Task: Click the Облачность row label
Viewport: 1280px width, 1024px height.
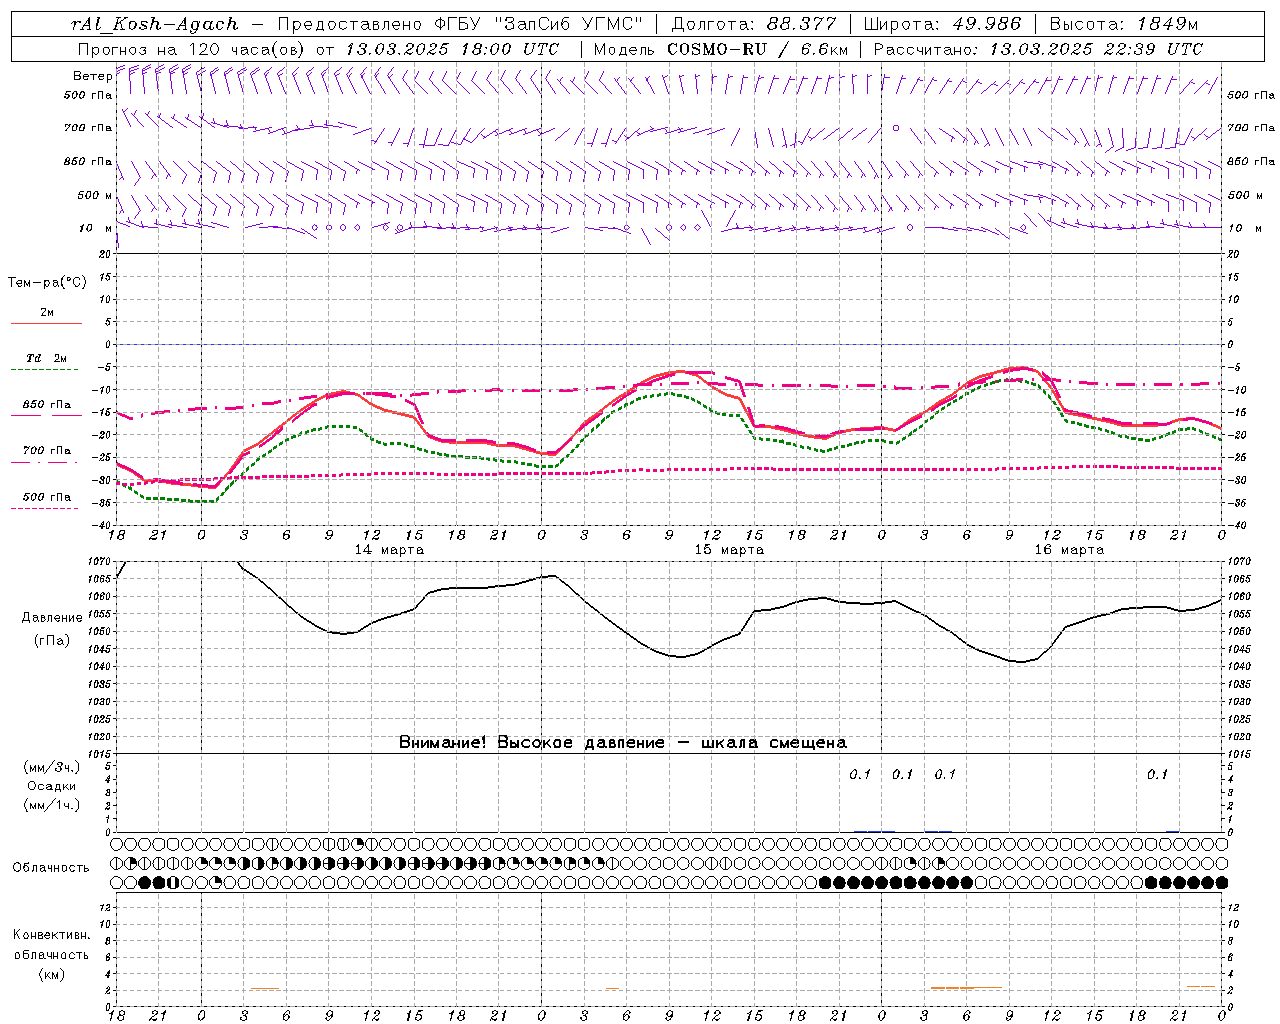Action: pos(51,867)
